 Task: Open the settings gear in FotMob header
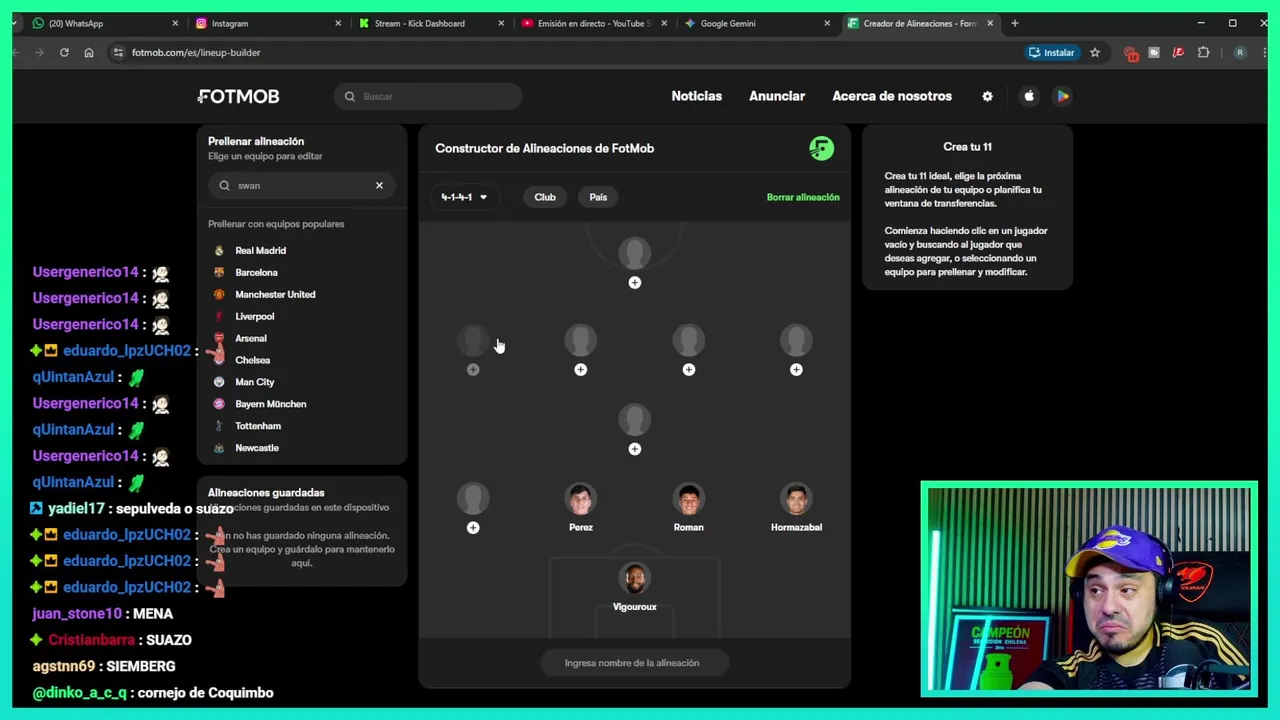(987, 96)
